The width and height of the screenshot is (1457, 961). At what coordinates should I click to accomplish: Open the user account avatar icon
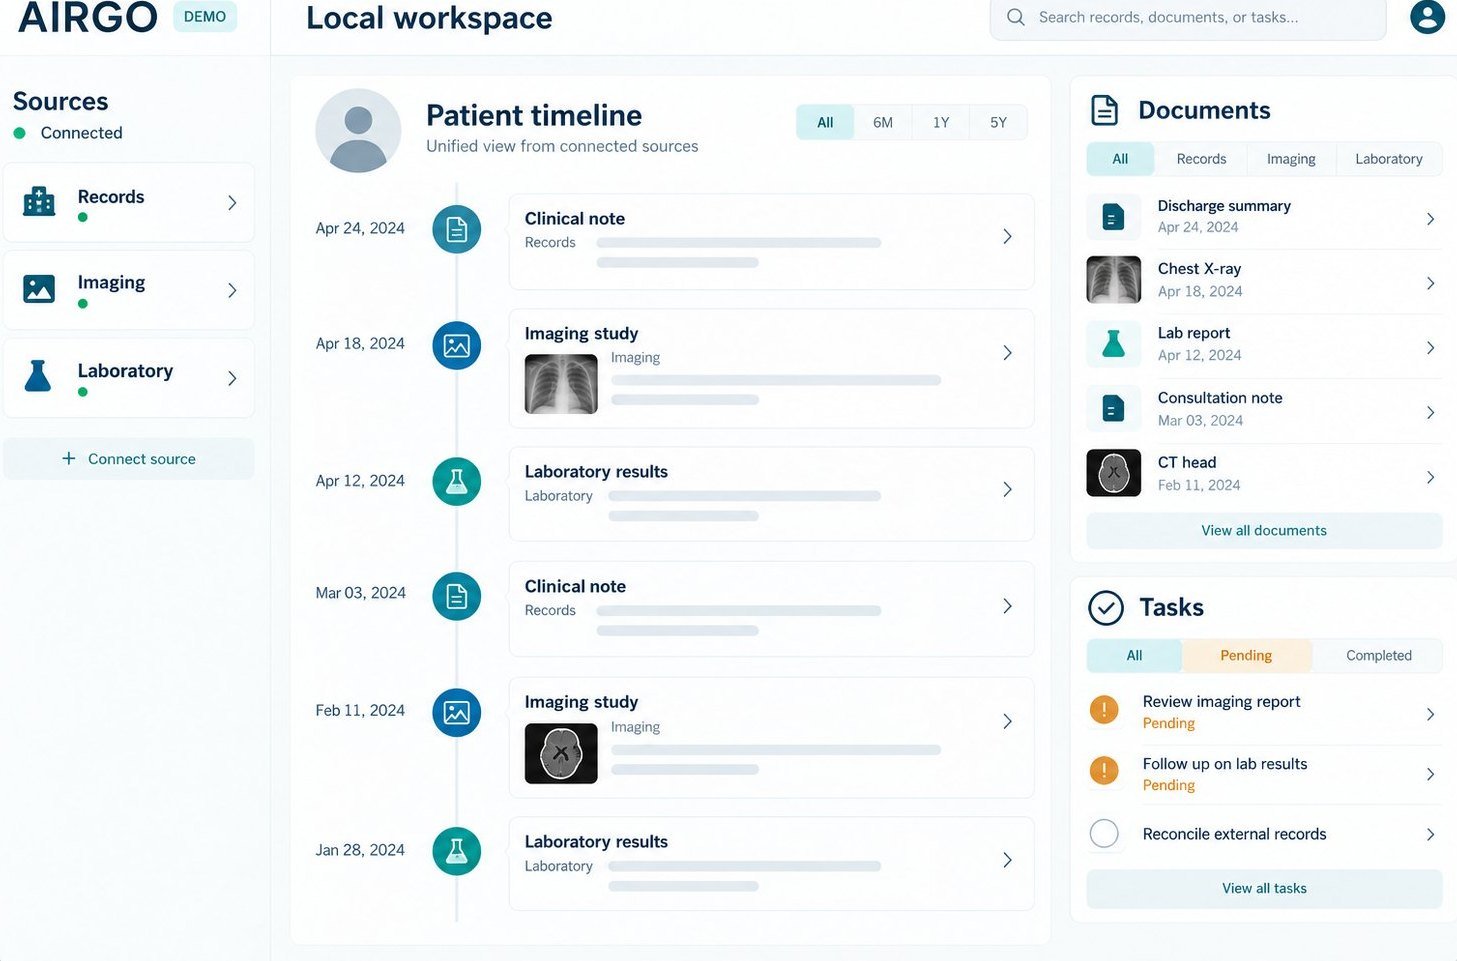[1427, 17]
